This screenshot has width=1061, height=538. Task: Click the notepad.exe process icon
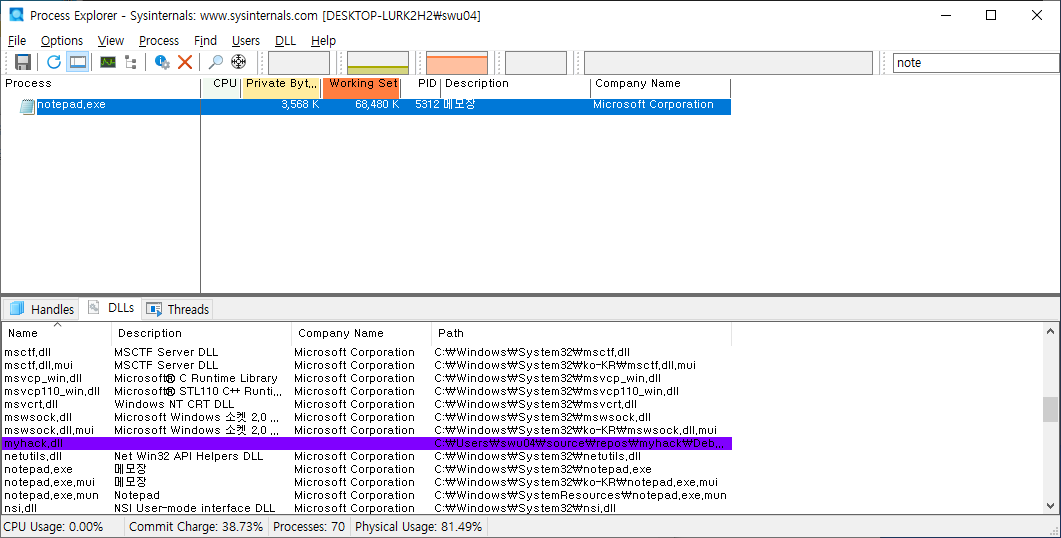pos(27,106)
